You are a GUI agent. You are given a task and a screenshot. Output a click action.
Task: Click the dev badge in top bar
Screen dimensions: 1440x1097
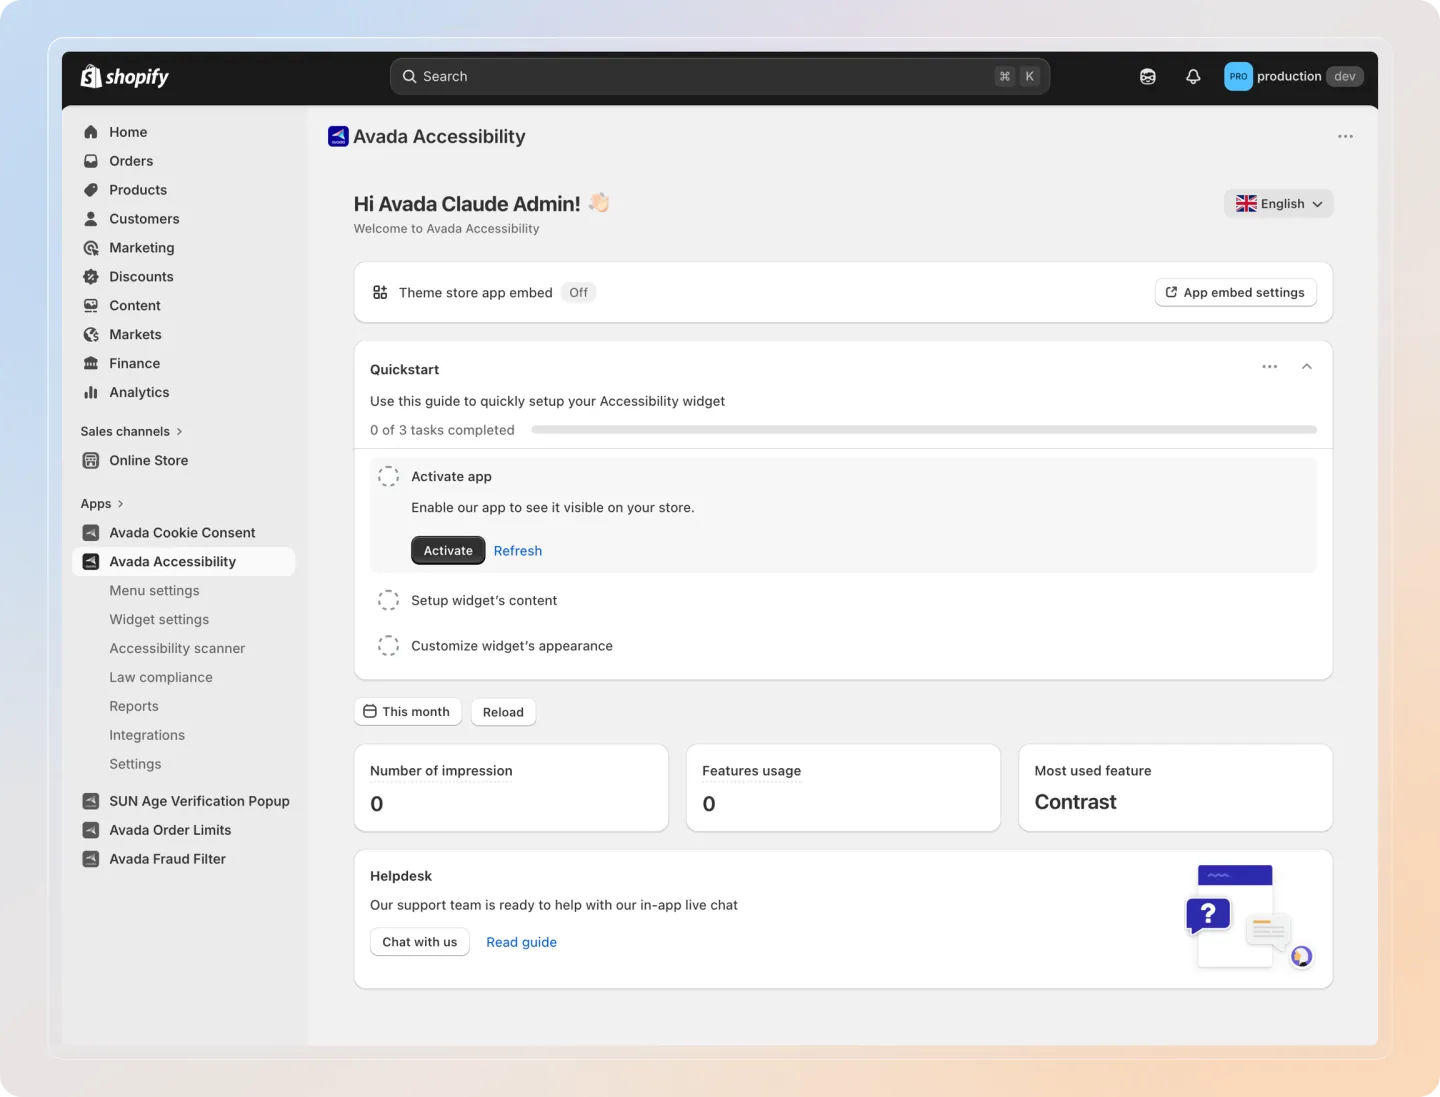point(1345,77)
